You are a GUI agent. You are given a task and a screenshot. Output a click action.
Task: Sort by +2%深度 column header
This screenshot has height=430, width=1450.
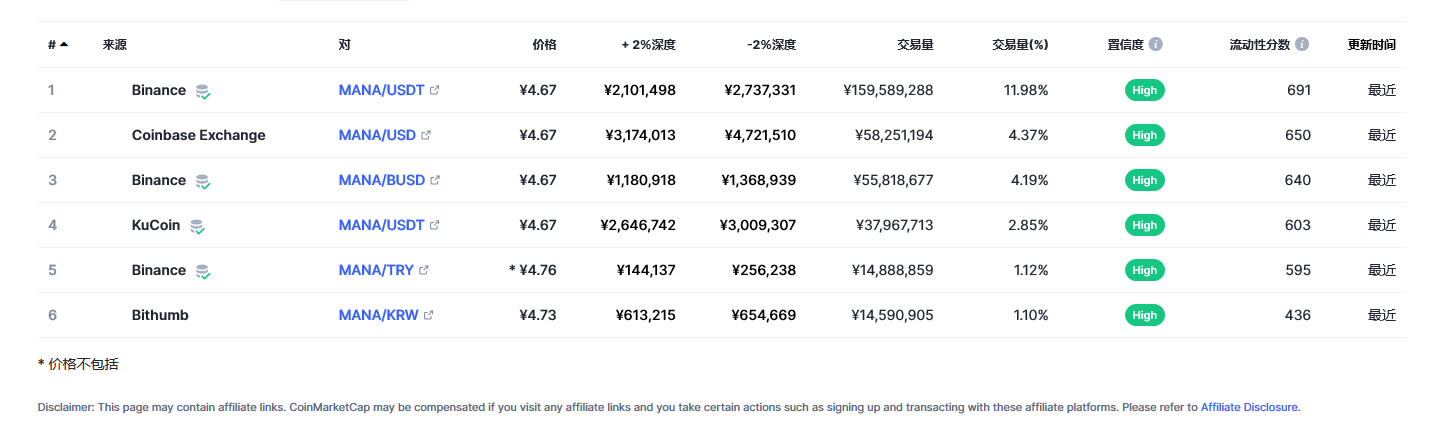coord(648,44)
